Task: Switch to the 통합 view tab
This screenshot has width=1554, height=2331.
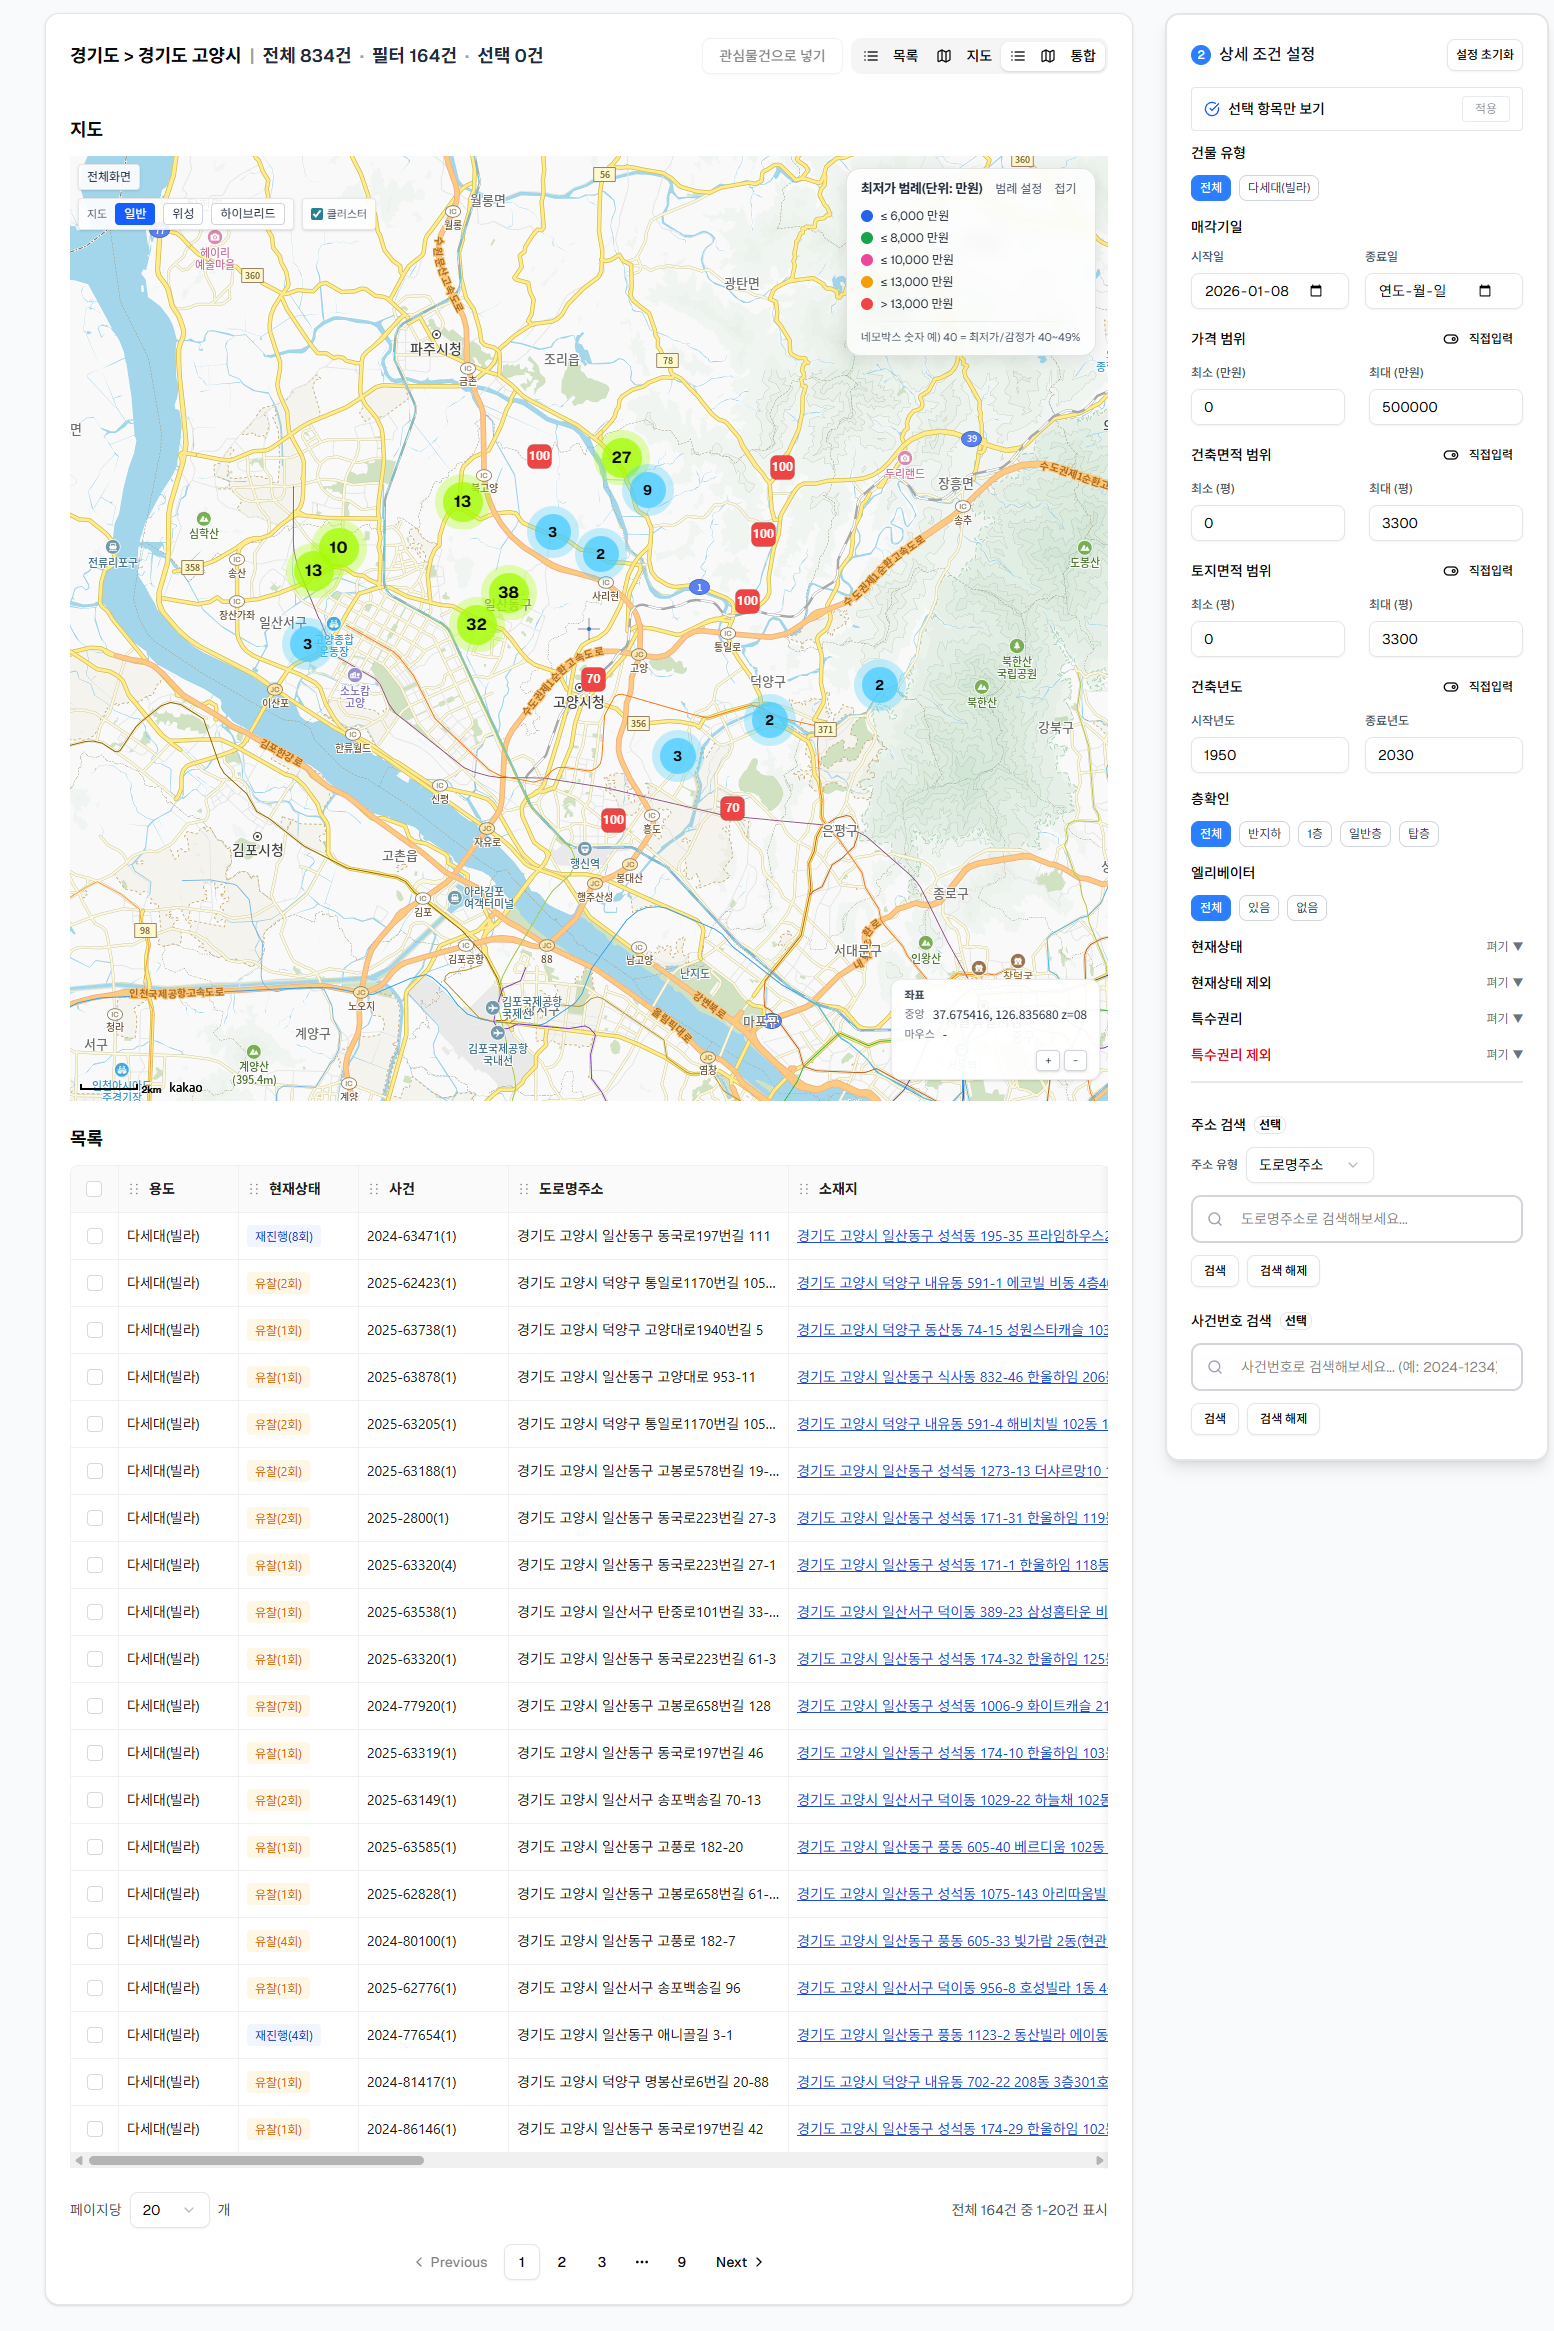Action: [1054, 56]
